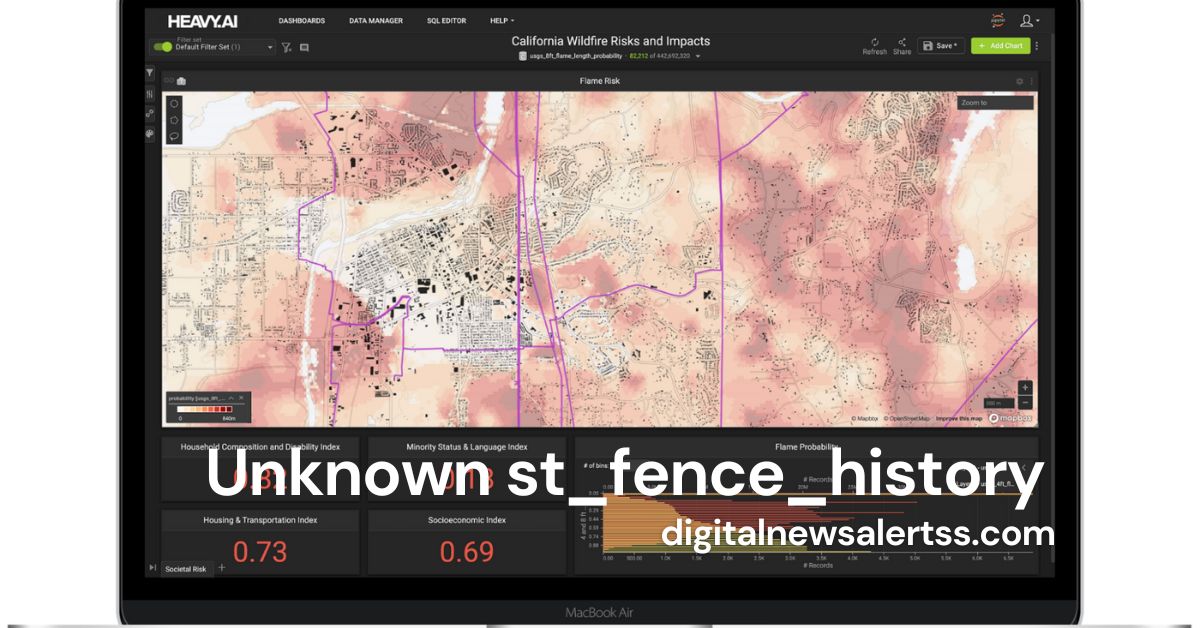
Task: Open the Flame Risk chart kebab menu
Action: [x=1032, y=81]
